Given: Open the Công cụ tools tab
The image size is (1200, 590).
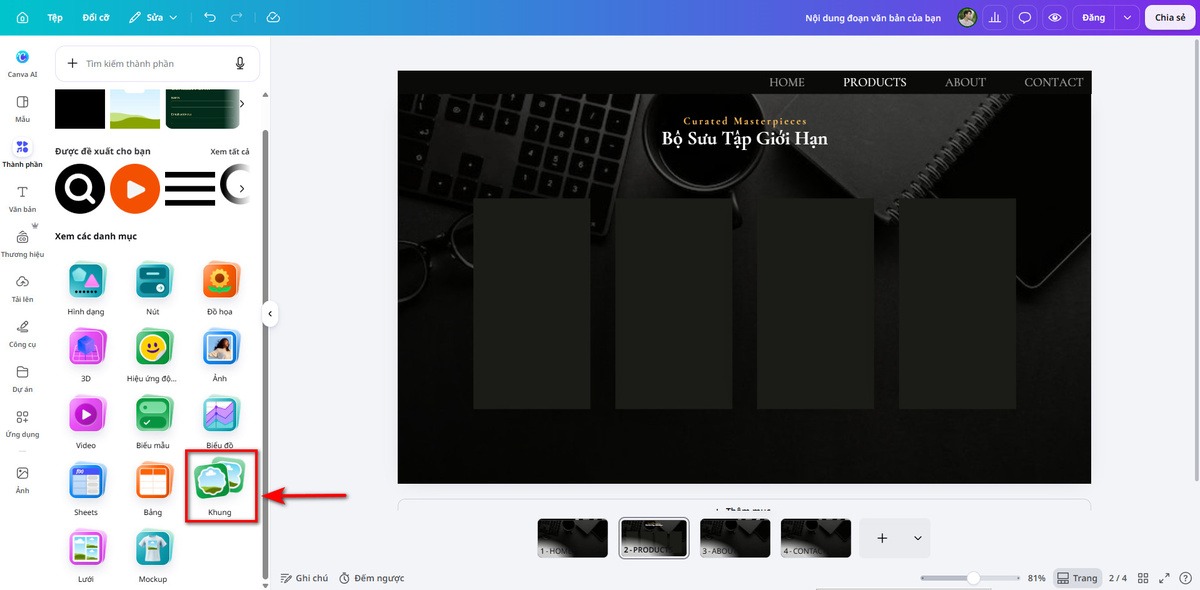Looking at the screenshot, I should pos(22,332).
